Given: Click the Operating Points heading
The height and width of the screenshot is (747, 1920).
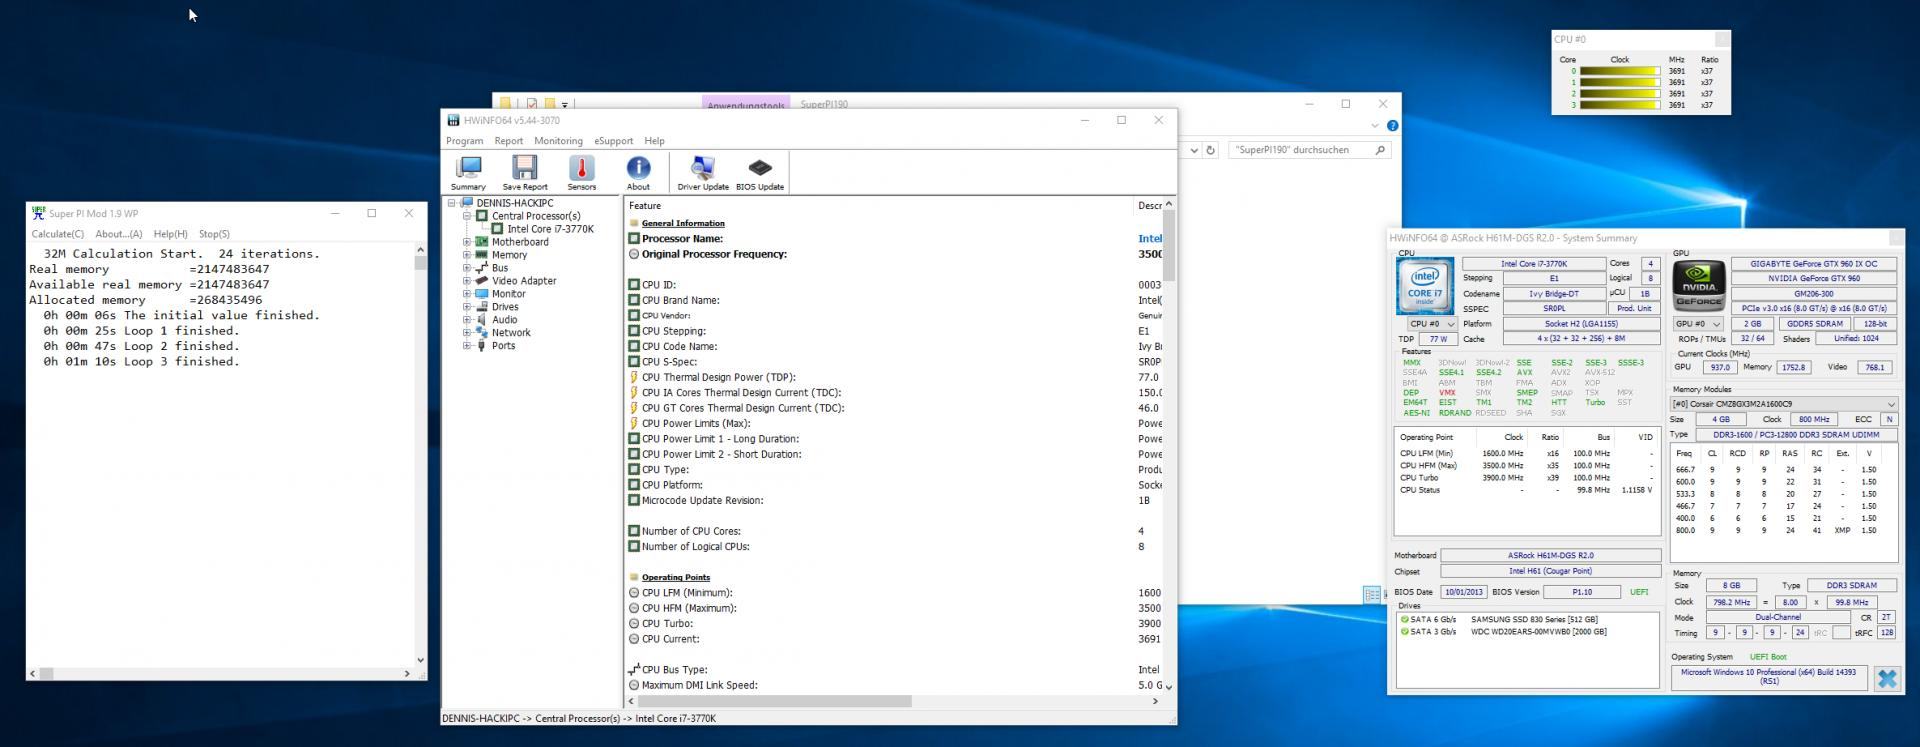Looking at the screenshot, I should [676, 577].
